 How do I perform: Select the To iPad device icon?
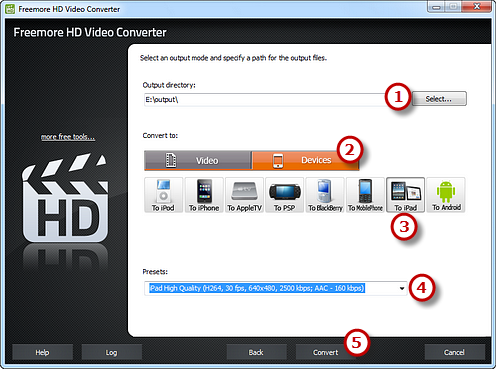tap(405, 195)
